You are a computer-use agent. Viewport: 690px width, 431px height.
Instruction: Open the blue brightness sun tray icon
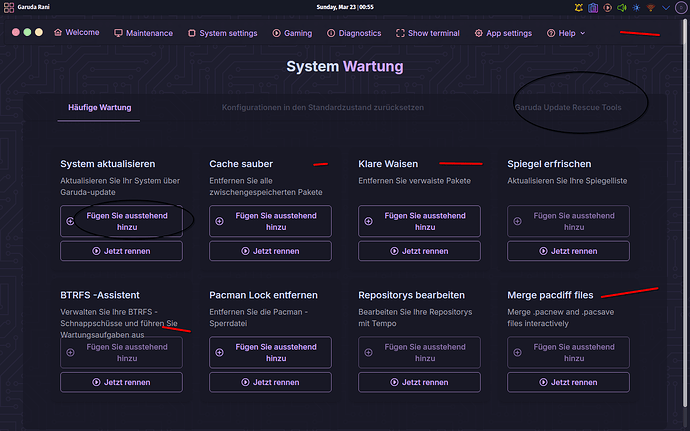[x=636, y=7]
